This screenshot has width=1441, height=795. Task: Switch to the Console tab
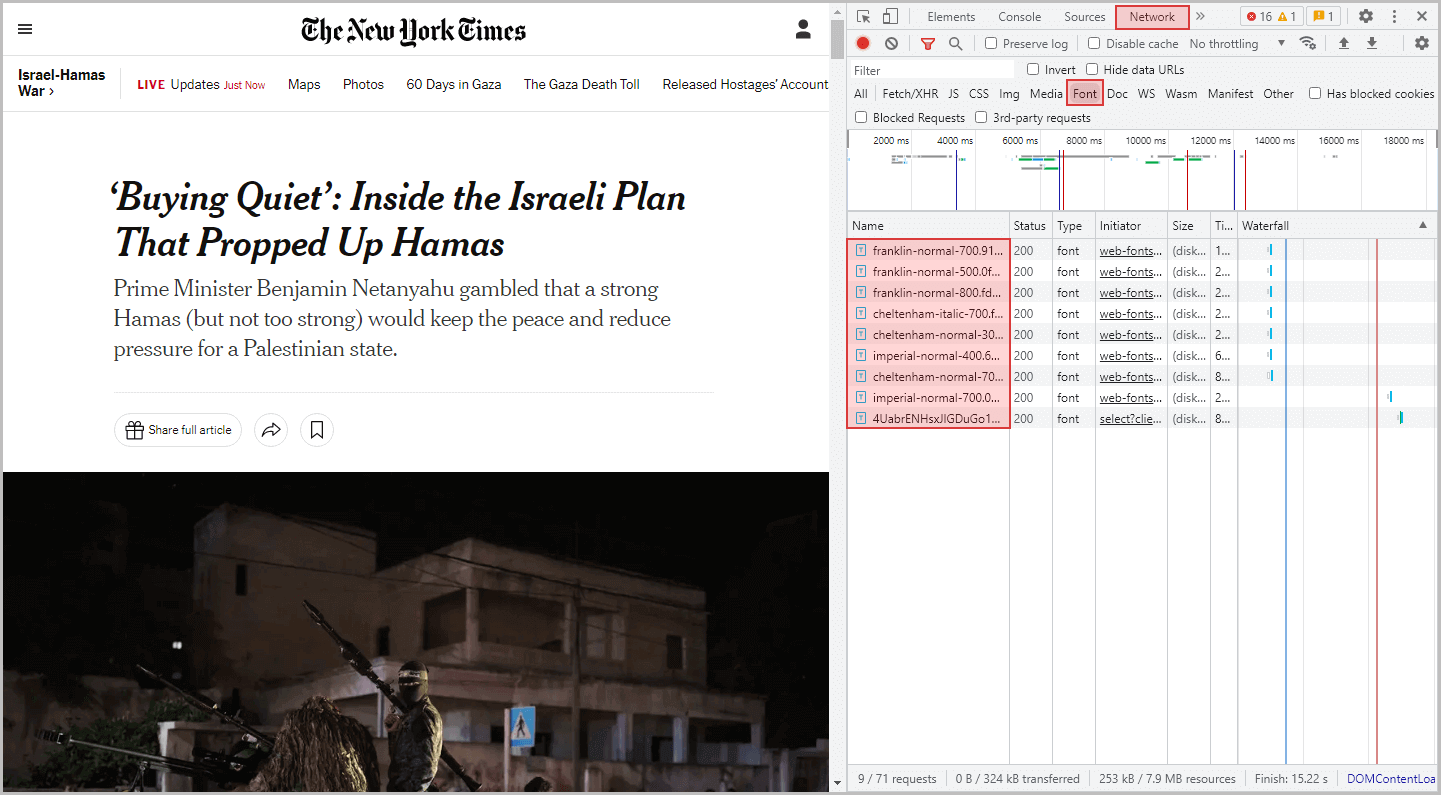[1019, 17]
